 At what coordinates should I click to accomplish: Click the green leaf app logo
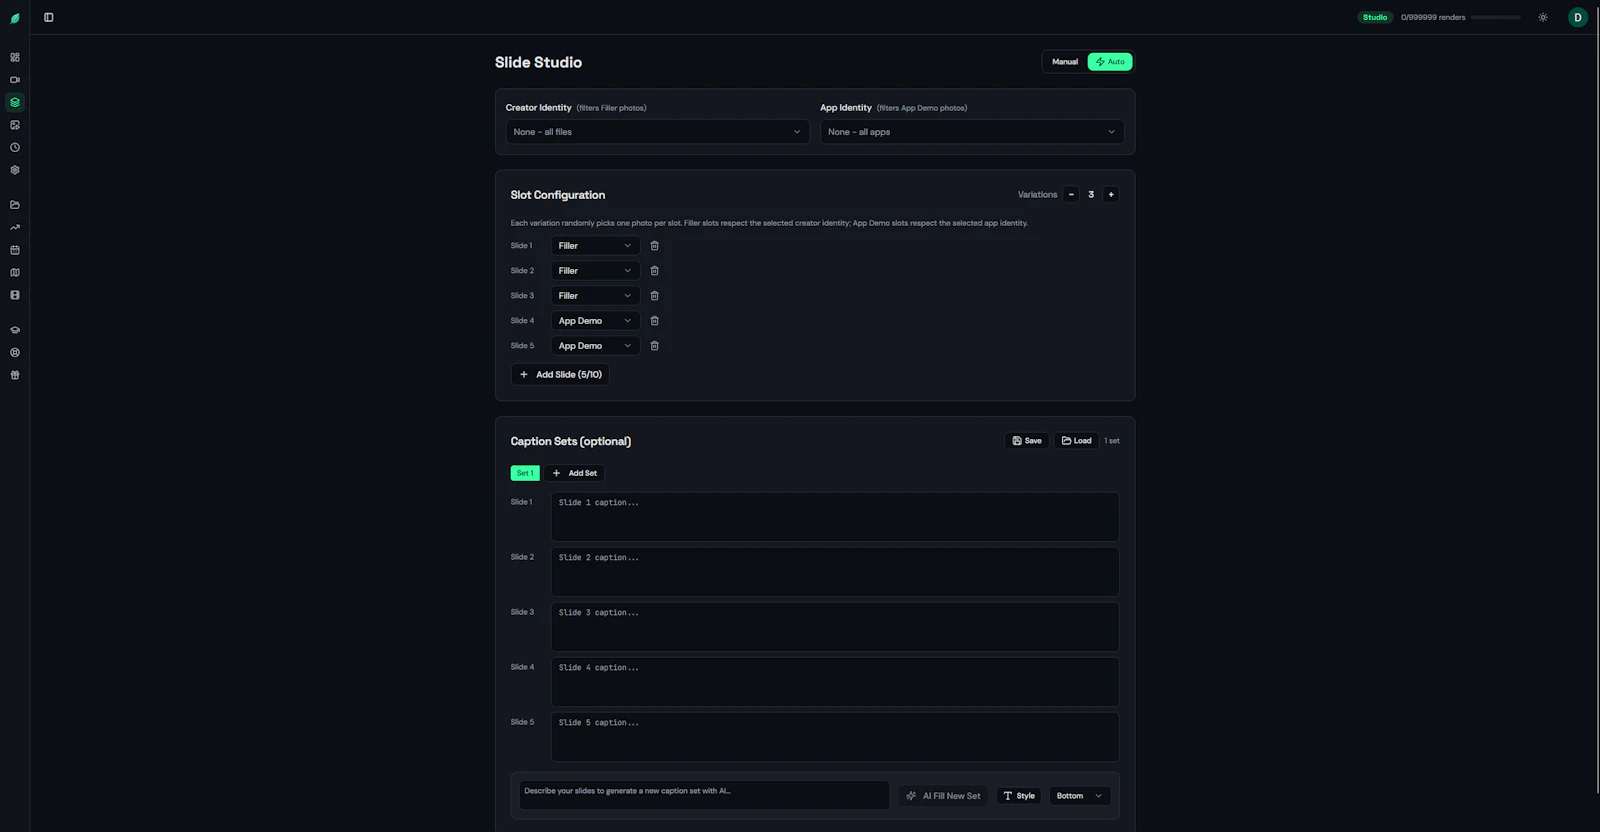coord(15,18)
